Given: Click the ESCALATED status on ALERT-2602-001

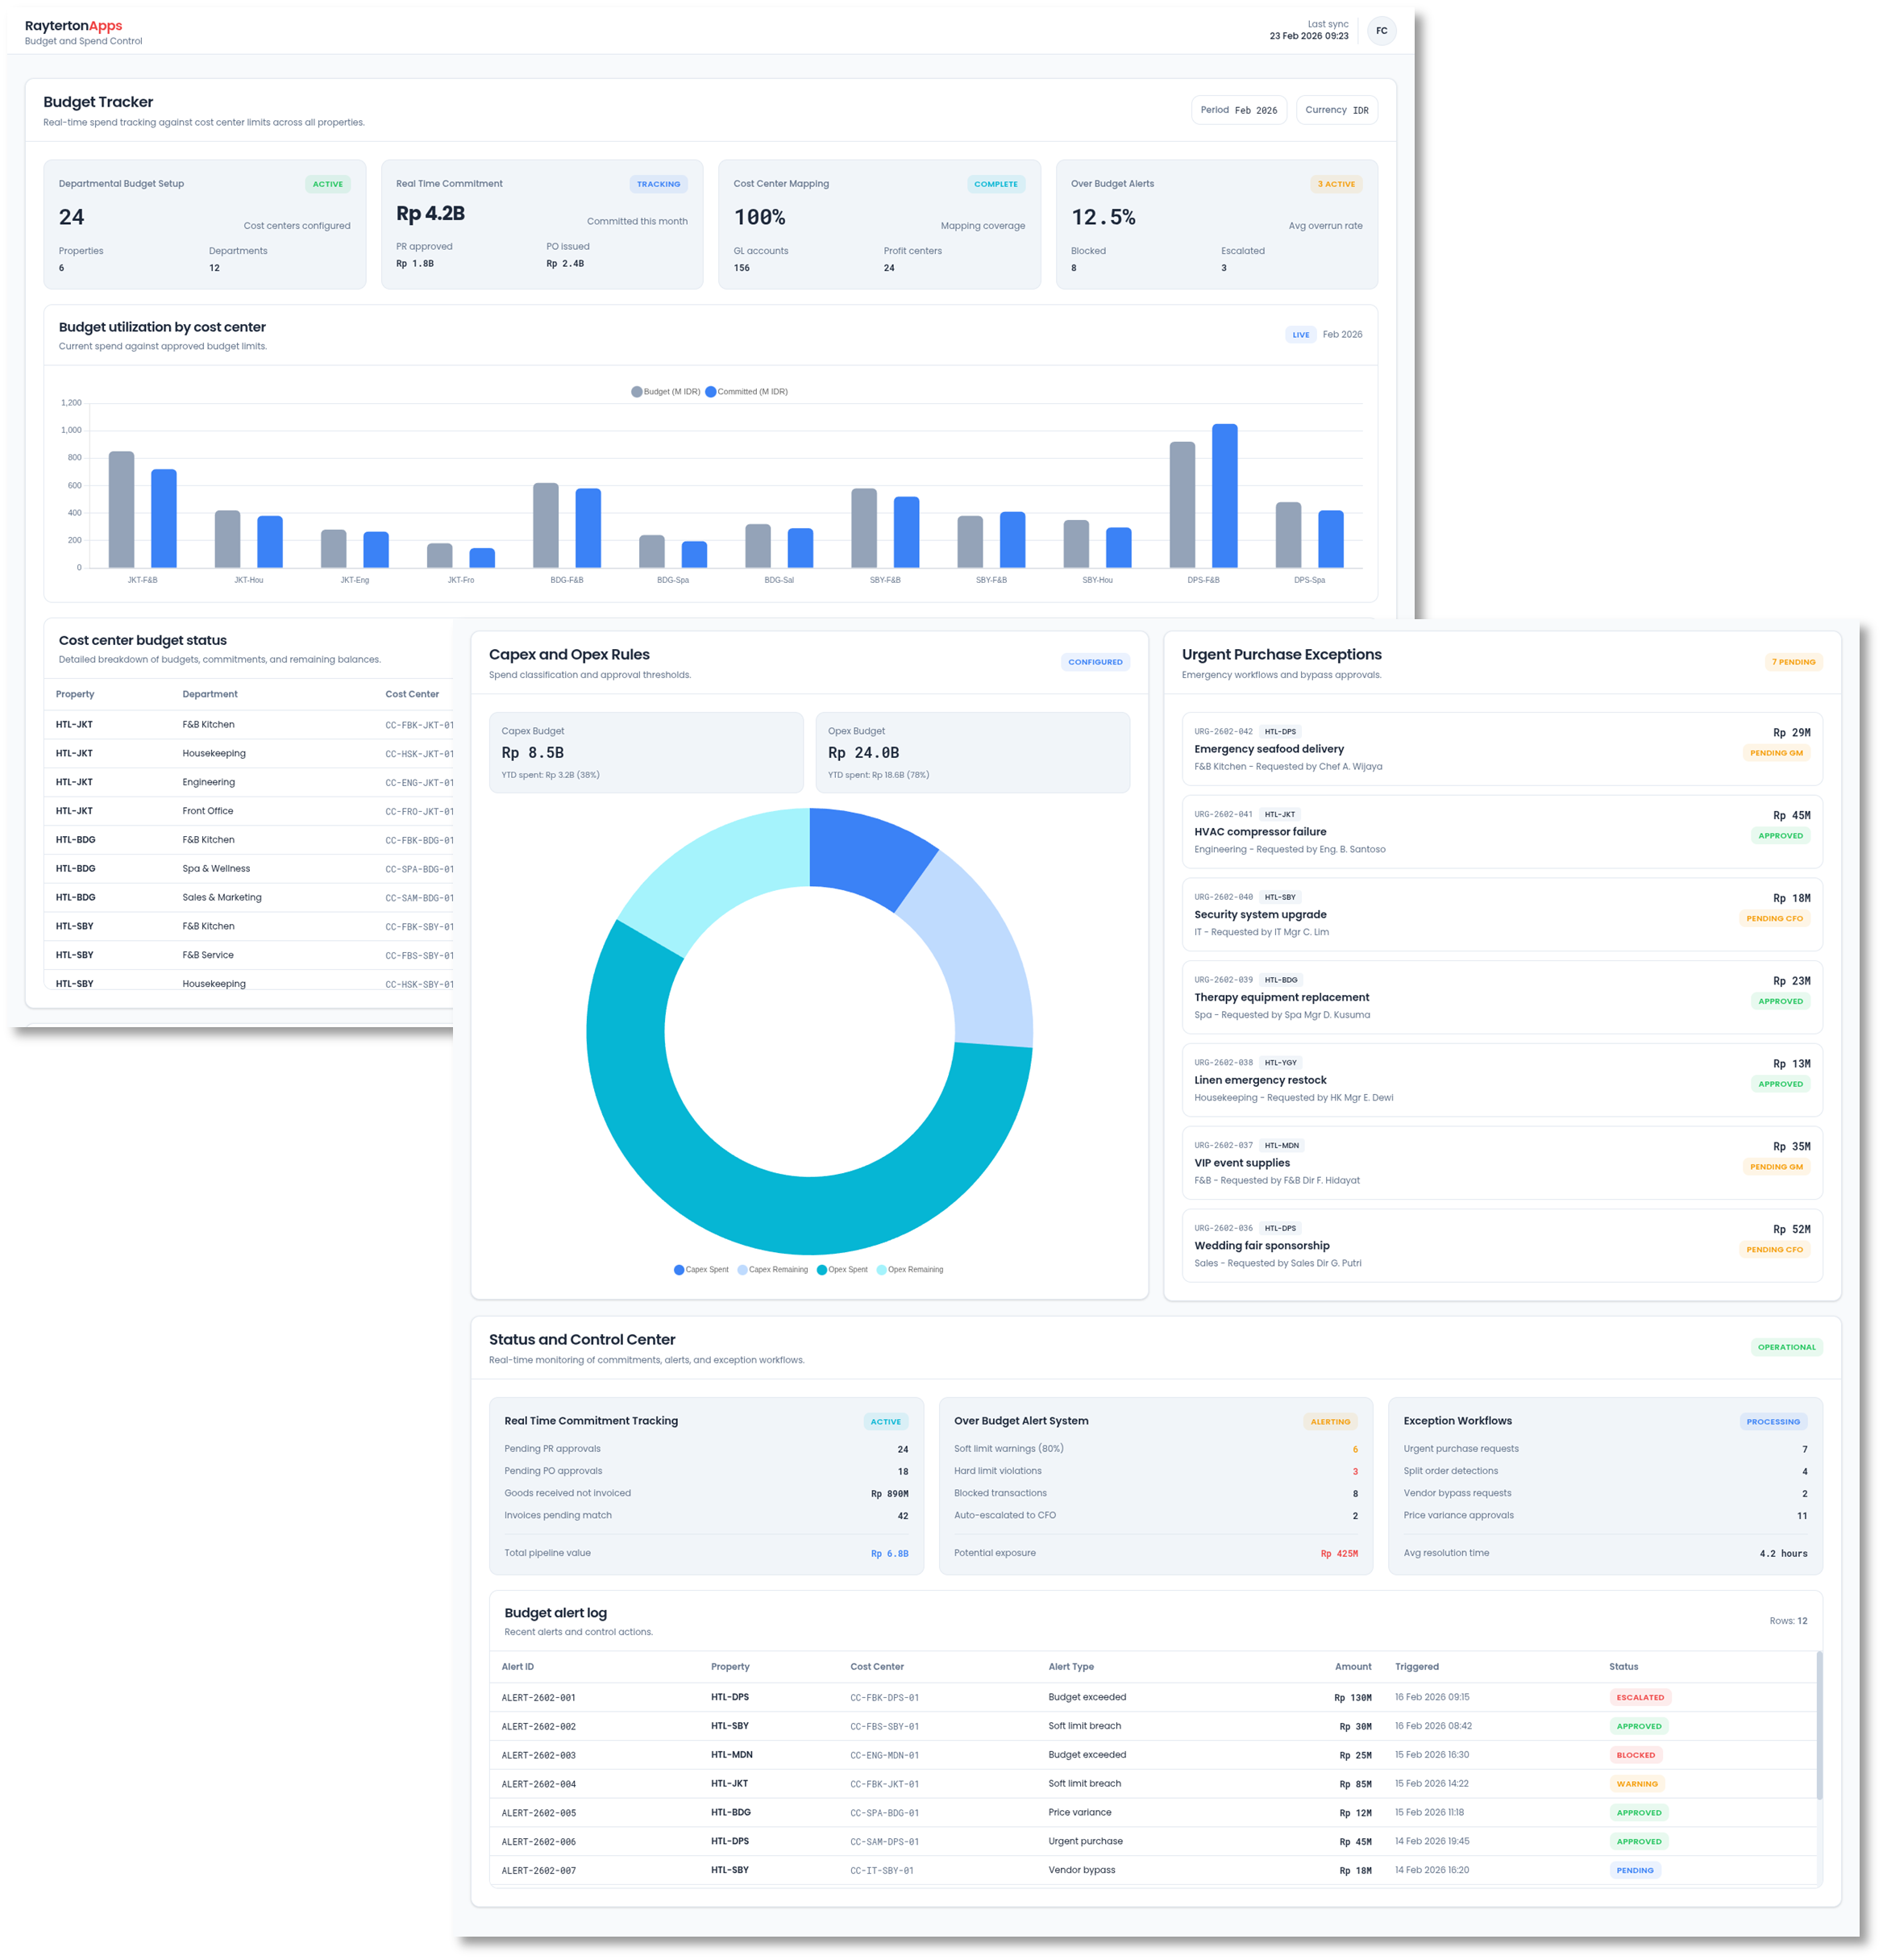Looking at the screenshot, I should [1640, 1697].
